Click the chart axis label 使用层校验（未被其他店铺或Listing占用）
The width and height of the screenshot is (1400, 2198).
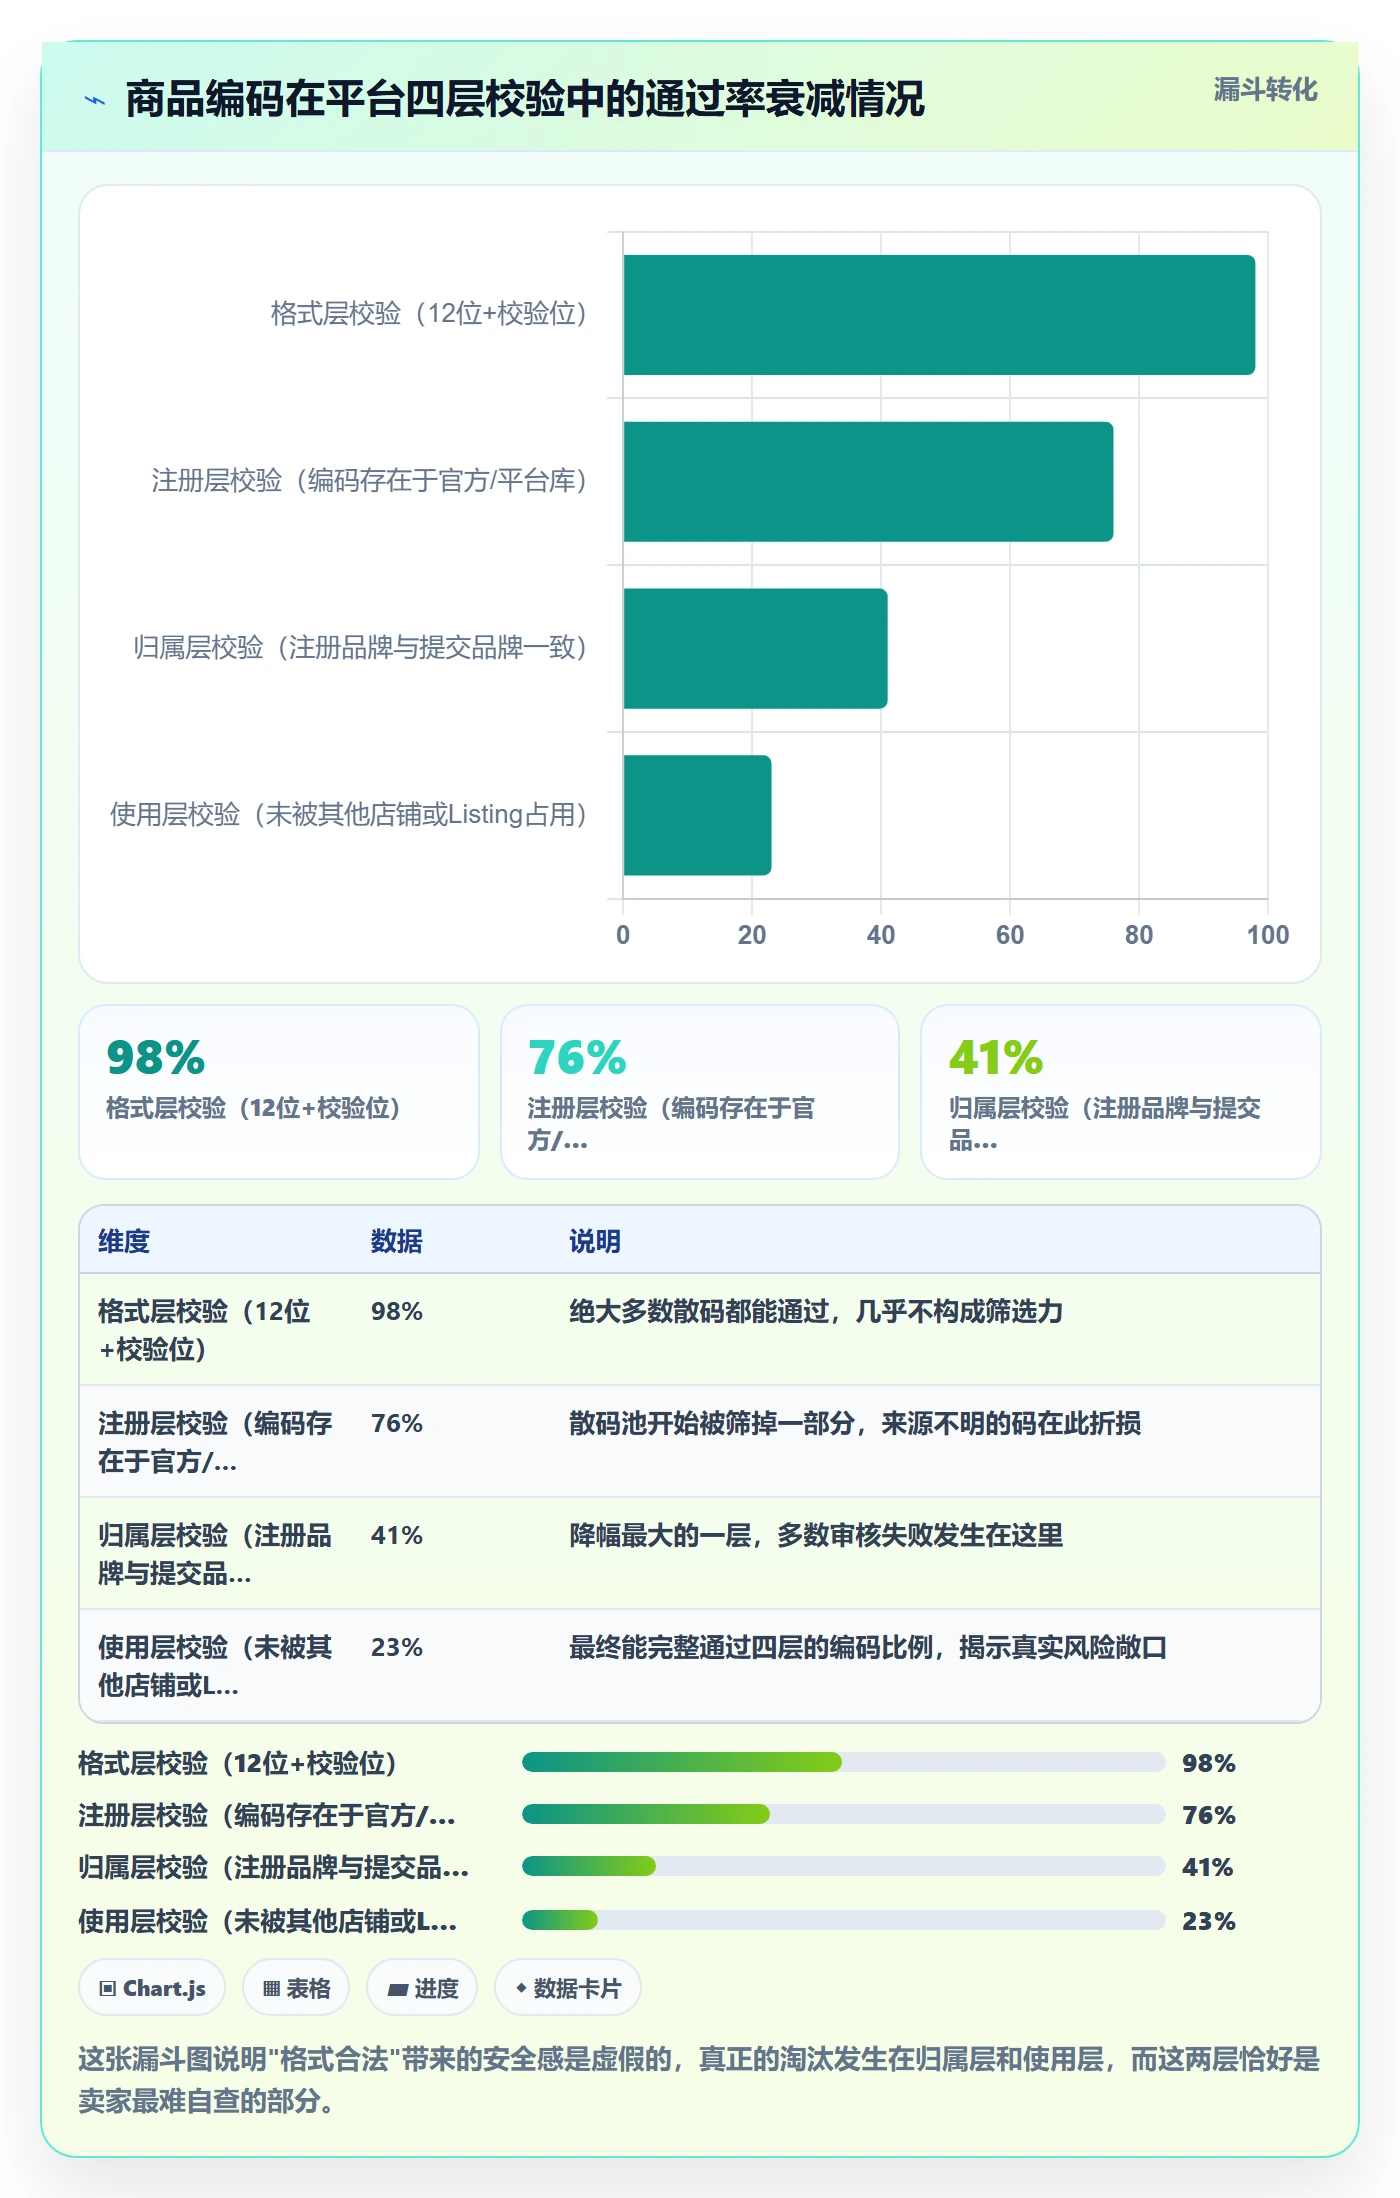[349, 815]
